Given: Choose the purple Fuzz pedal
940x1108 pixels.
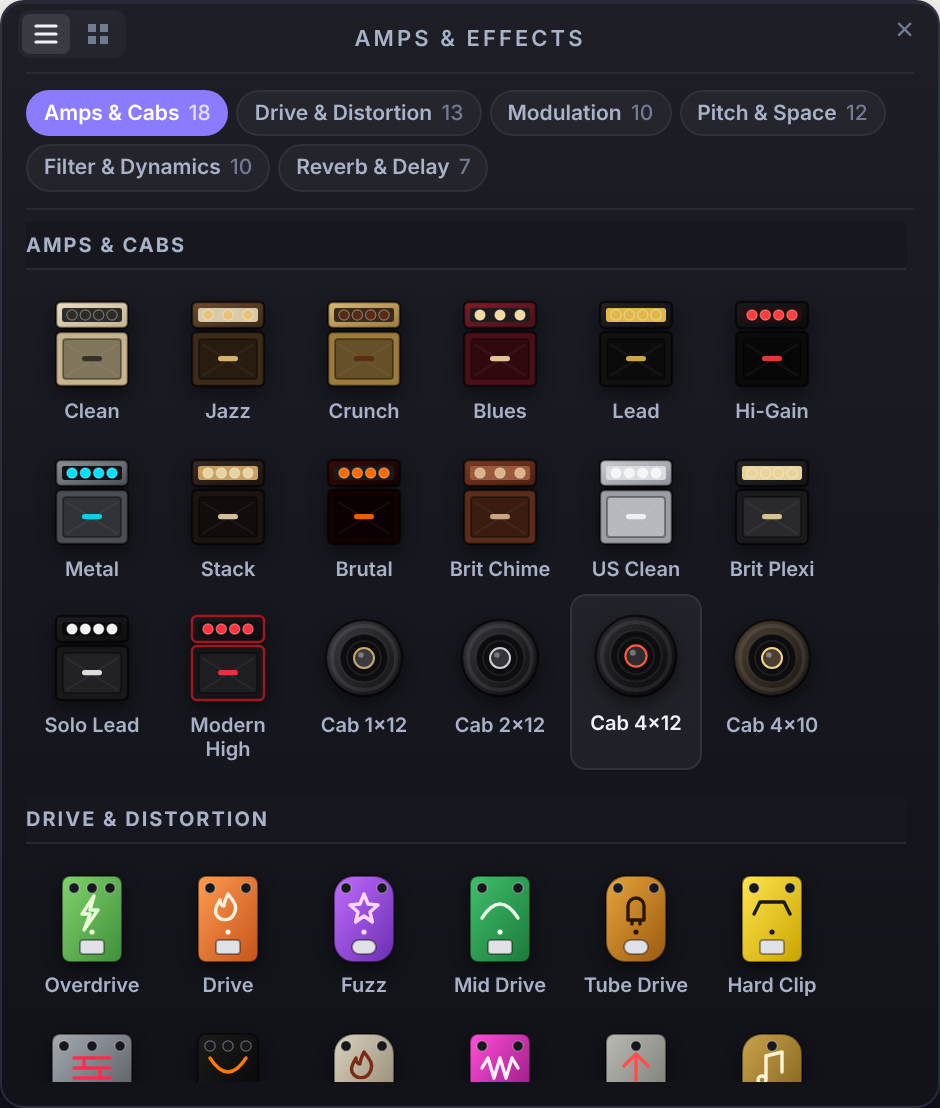Looking at the screenshot, I should coord(364,935).
